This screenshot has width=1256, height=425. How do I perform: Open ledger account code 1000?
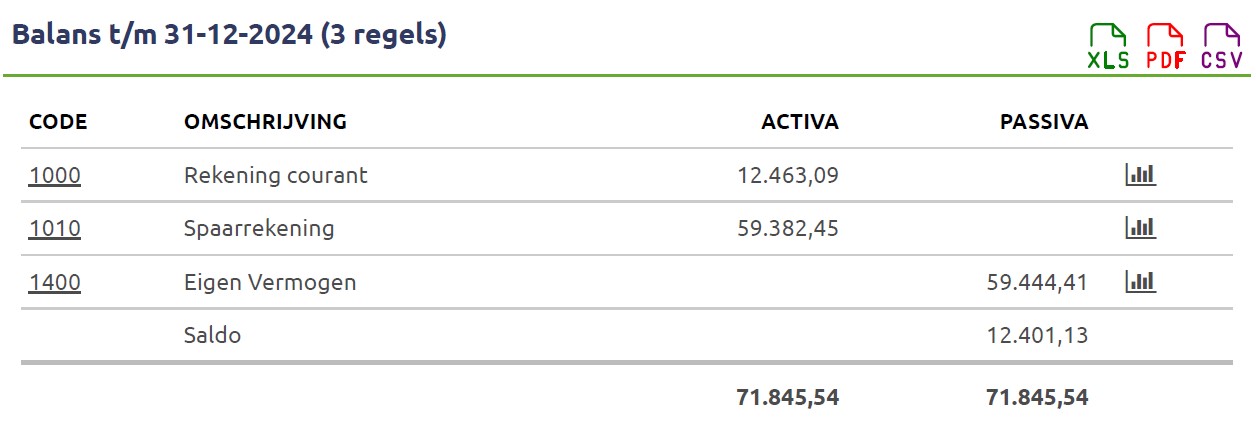click(x=55, y=176)
